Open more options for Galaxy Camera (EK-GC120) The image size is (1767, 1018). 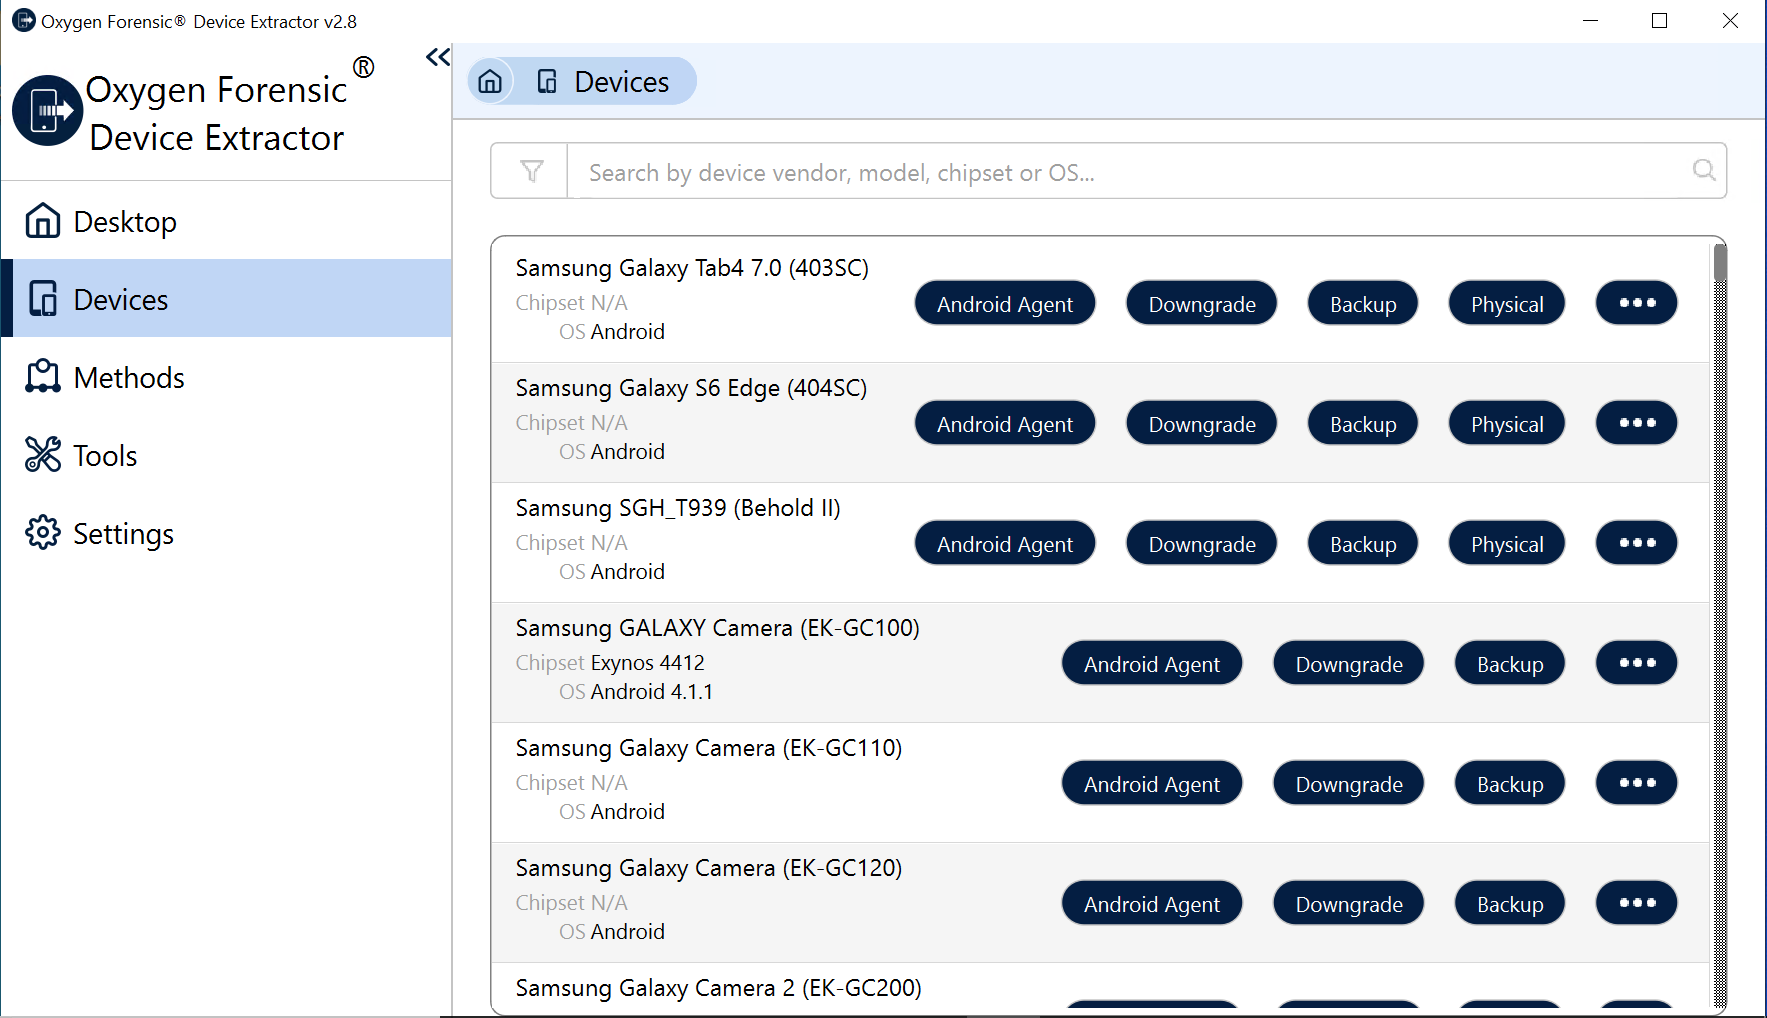[1636, 903]
